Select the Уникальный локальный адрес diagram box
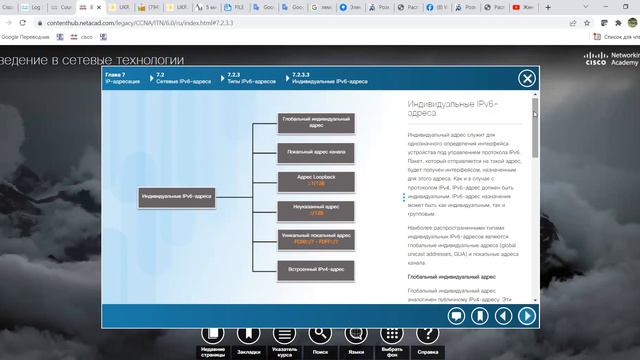 tap(316, 240)
